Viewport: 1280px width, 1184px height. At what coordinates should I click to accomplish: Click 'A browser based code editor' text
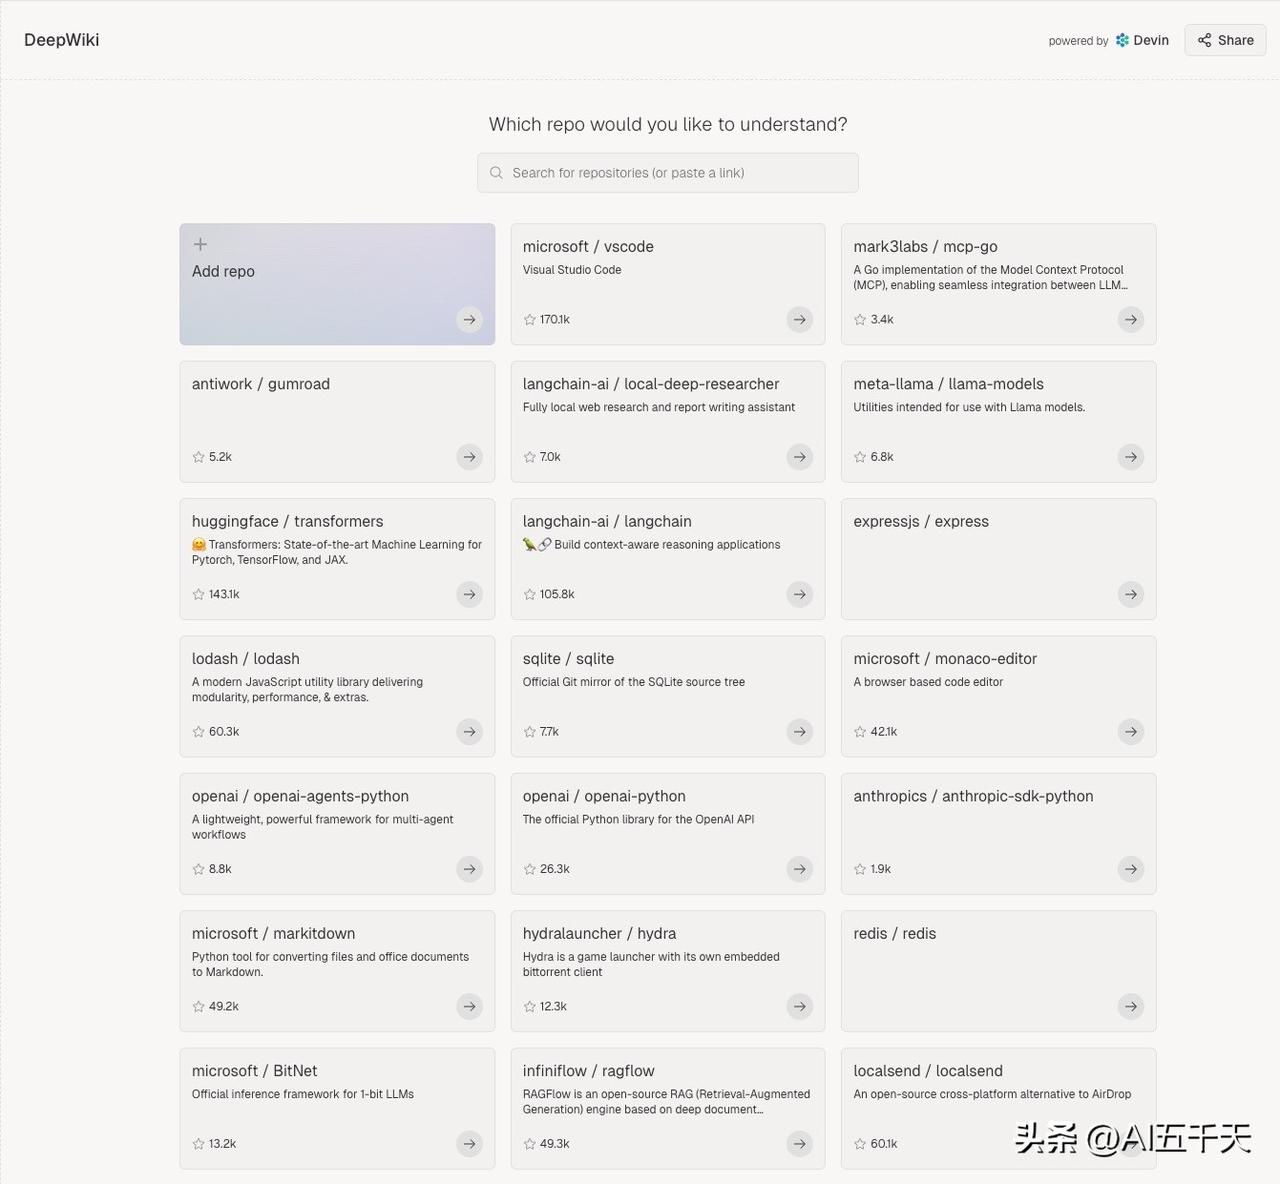point(928,682)
